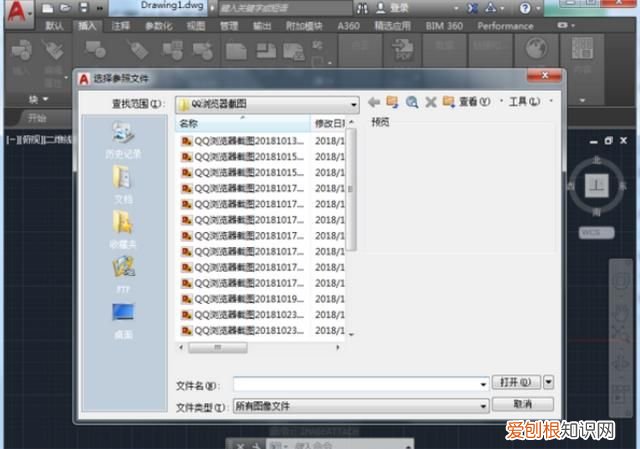Click the Autodesk Exchange X icon

point(472,8)
